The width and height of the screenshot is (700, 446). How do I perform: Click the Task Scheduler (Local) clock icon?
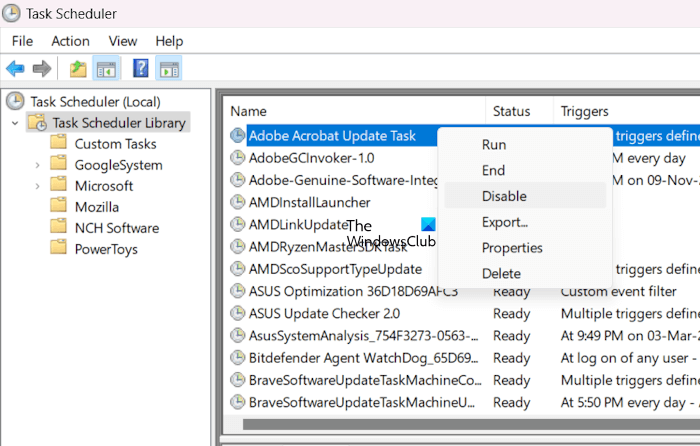click(x=15, y=101)
